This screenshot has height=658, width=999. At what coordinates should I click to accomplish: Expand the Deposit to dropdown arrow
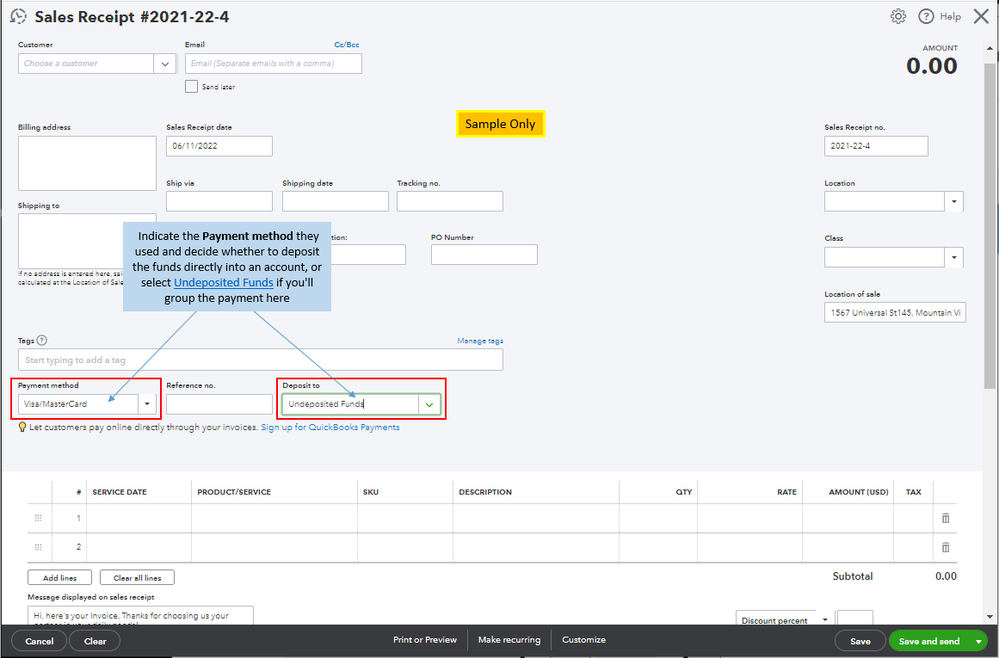coord(429,404)
